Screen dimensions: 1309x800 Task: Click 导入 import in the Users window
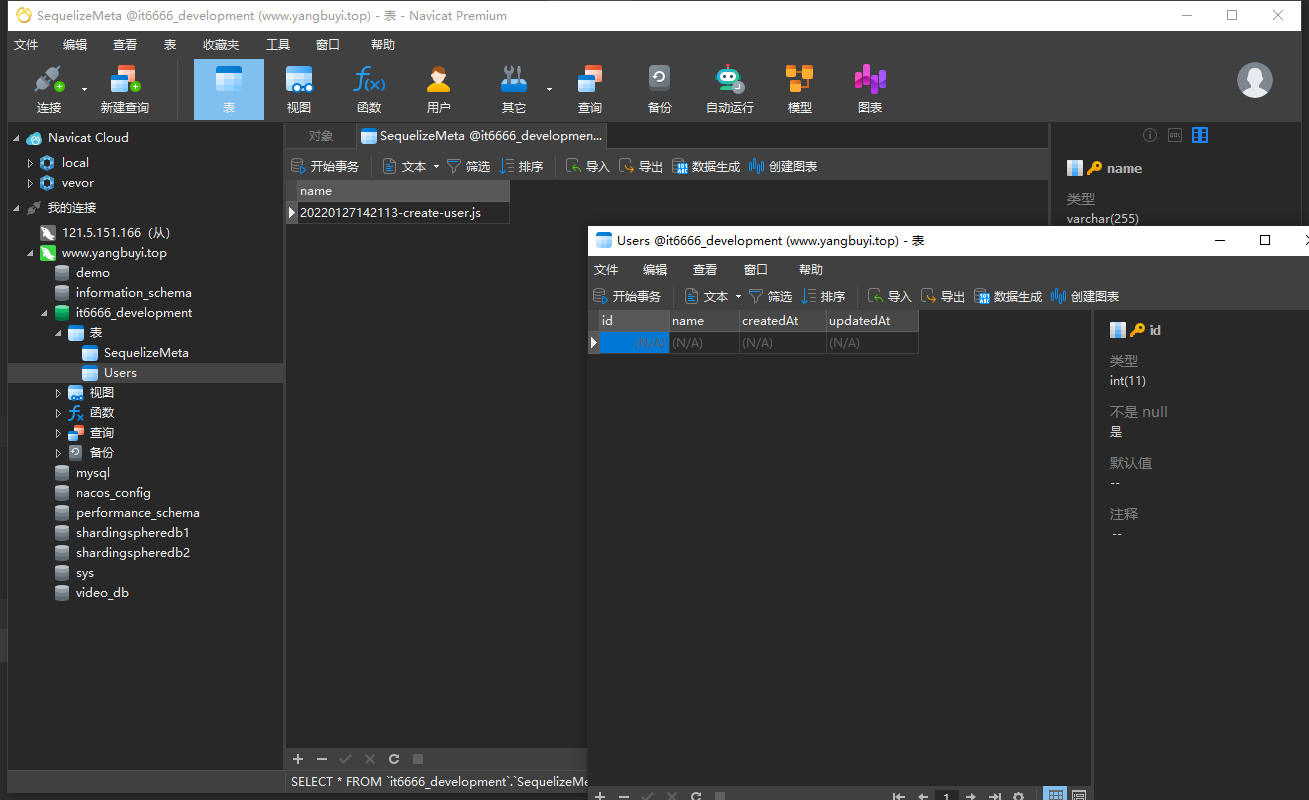click(x=890, y=297)
